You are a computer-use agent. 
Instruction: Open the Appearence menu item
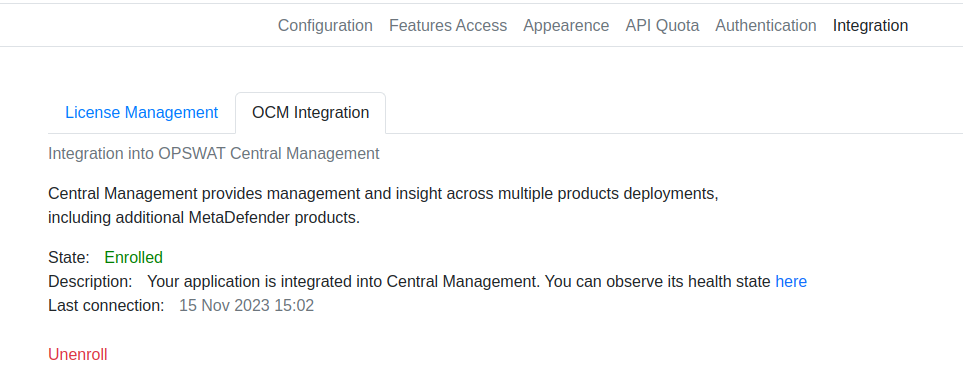tap(566, 26)
